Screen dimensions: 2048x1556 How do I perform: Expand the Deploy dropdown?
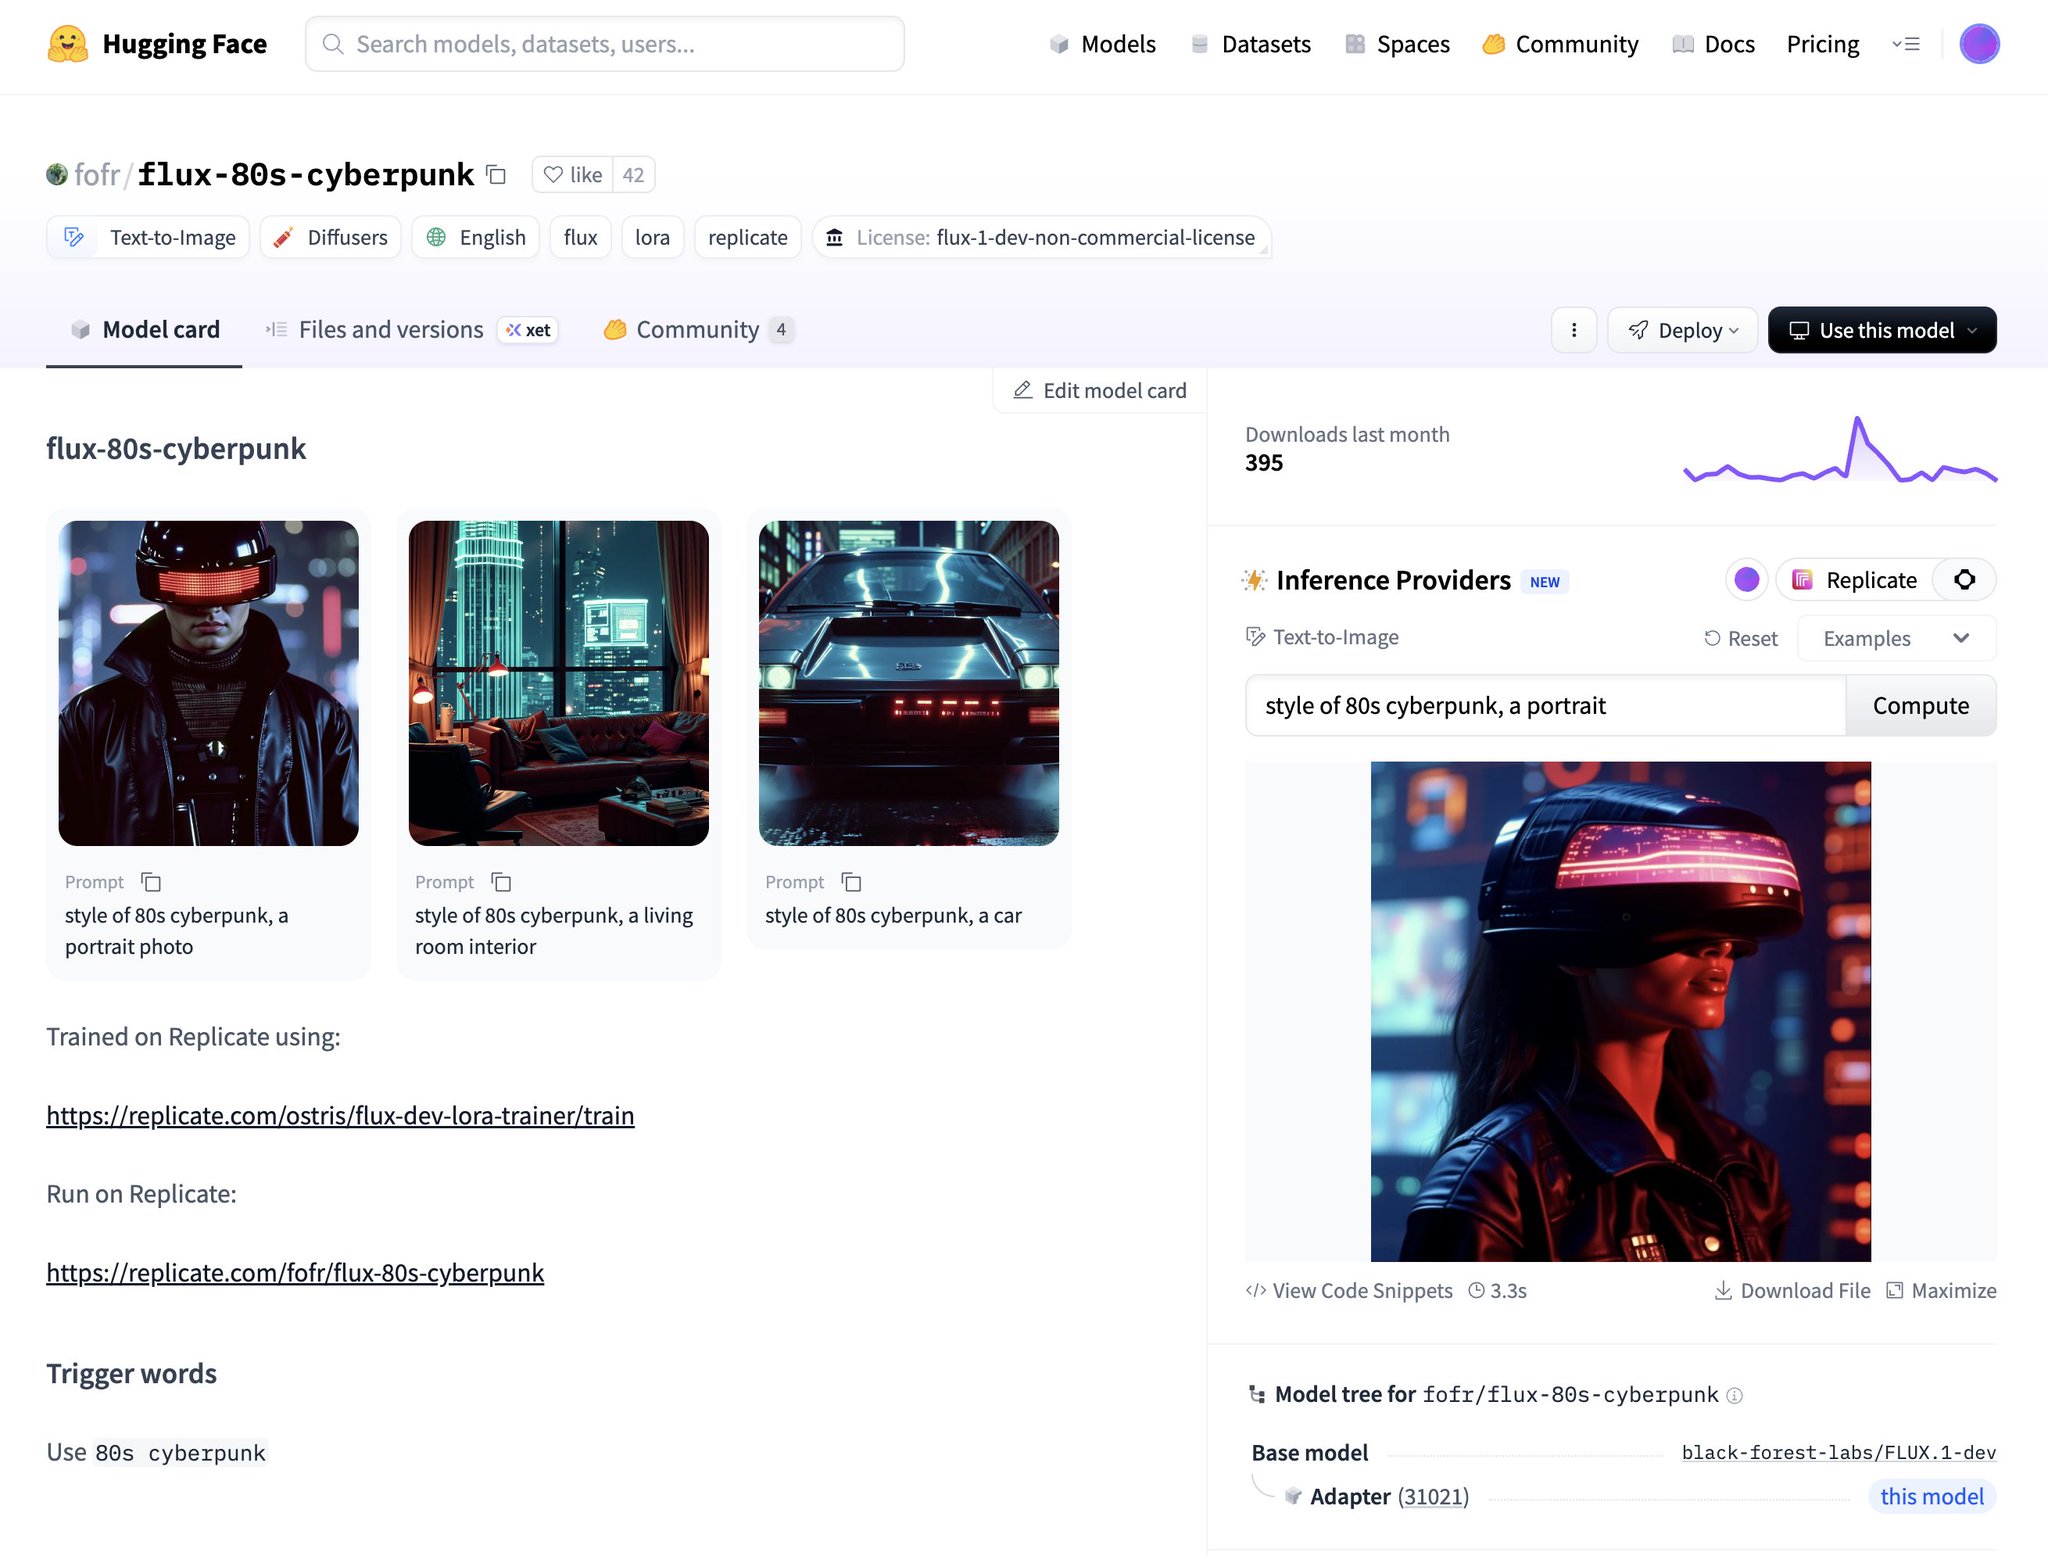pyautogui.click(x=1682, y=330)
